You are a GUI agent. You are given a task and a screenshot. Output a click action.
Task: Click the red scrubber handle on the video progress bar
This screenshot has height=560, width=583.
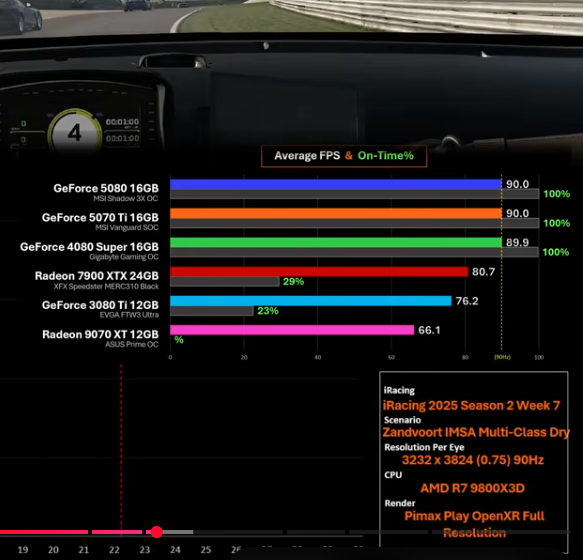tap(157, 532)
